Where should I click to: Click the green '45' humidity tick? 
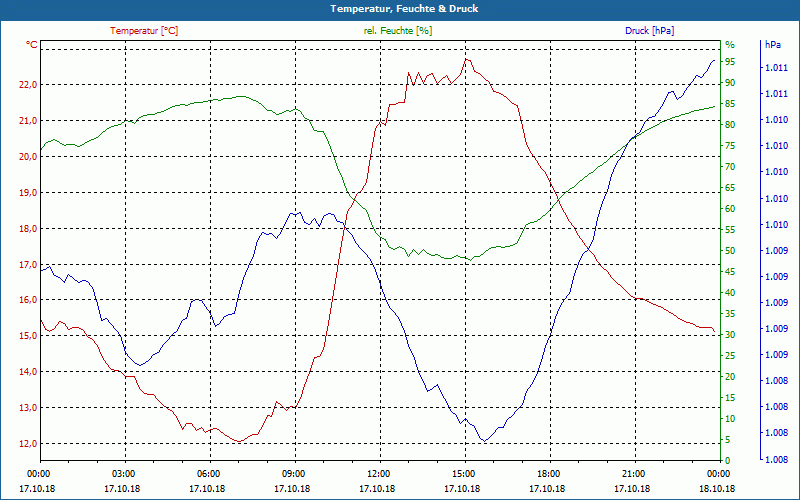(x=730, y=272)
